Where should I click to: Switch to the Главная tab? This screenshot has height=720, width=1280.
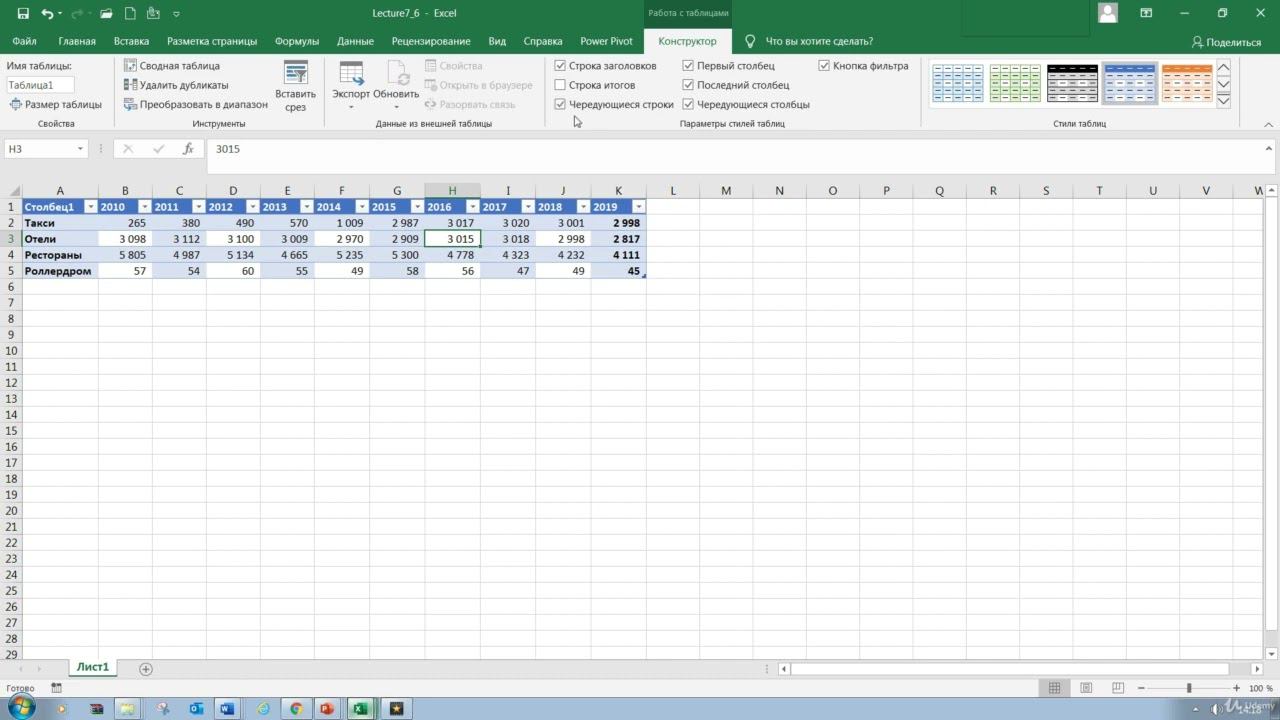77,41
